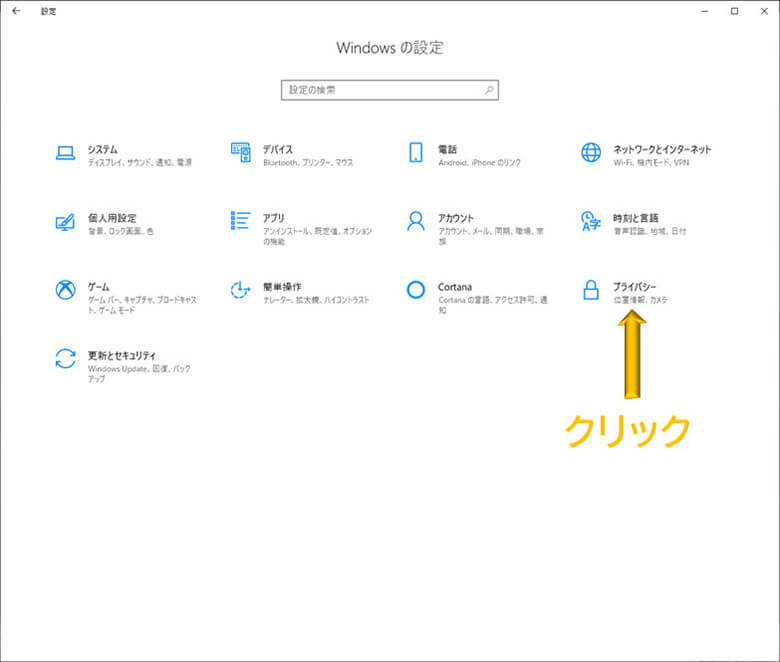
Task: Open the プライバシー lock icon
Action: tap(591, 289)
